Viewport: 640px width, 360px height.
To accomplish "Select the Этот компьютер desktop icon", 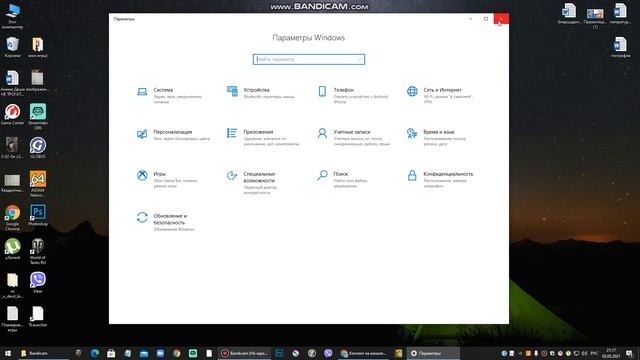I will pyautogui.click(x=12, y=16).
